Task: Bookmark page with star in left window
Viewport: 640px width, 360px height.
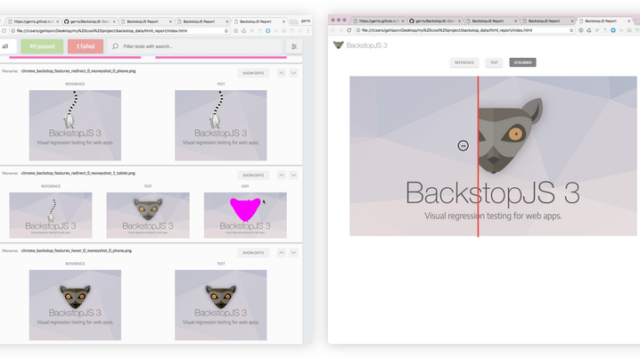Action: [x=226, y=31]
